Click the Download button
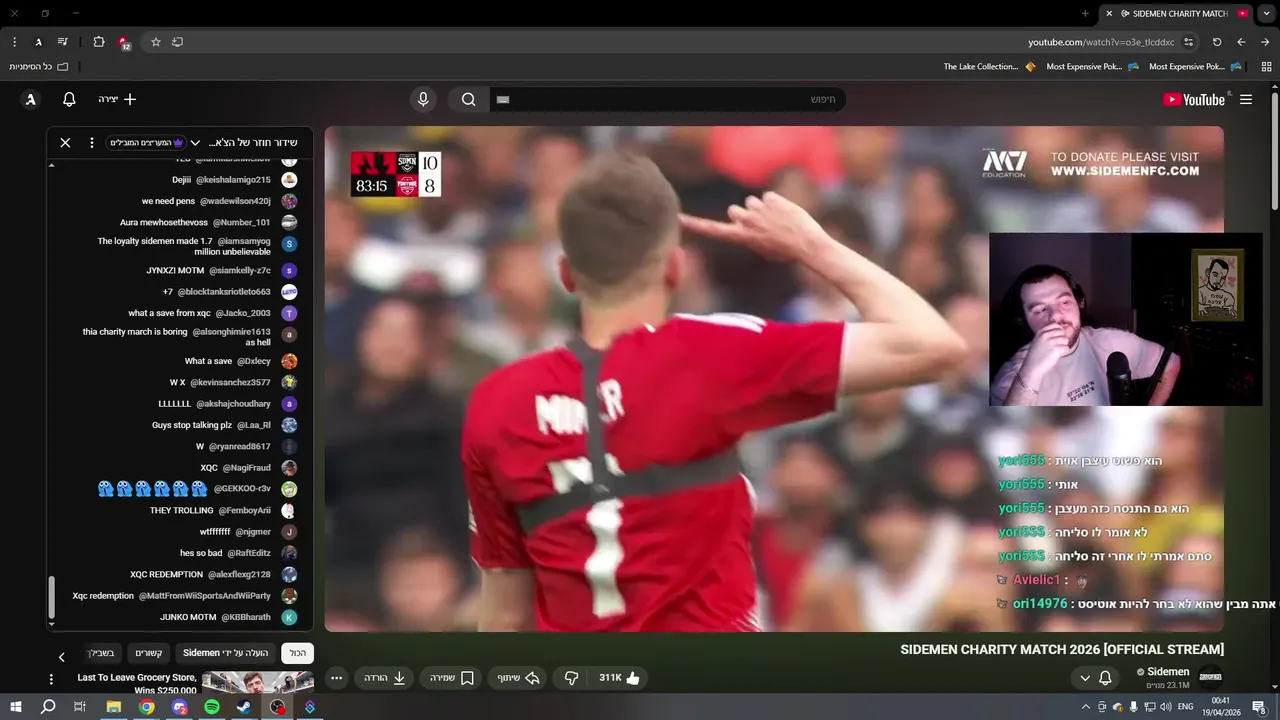Image resolution: width=1280 pixels, height=720 pixels. [385, 678]
